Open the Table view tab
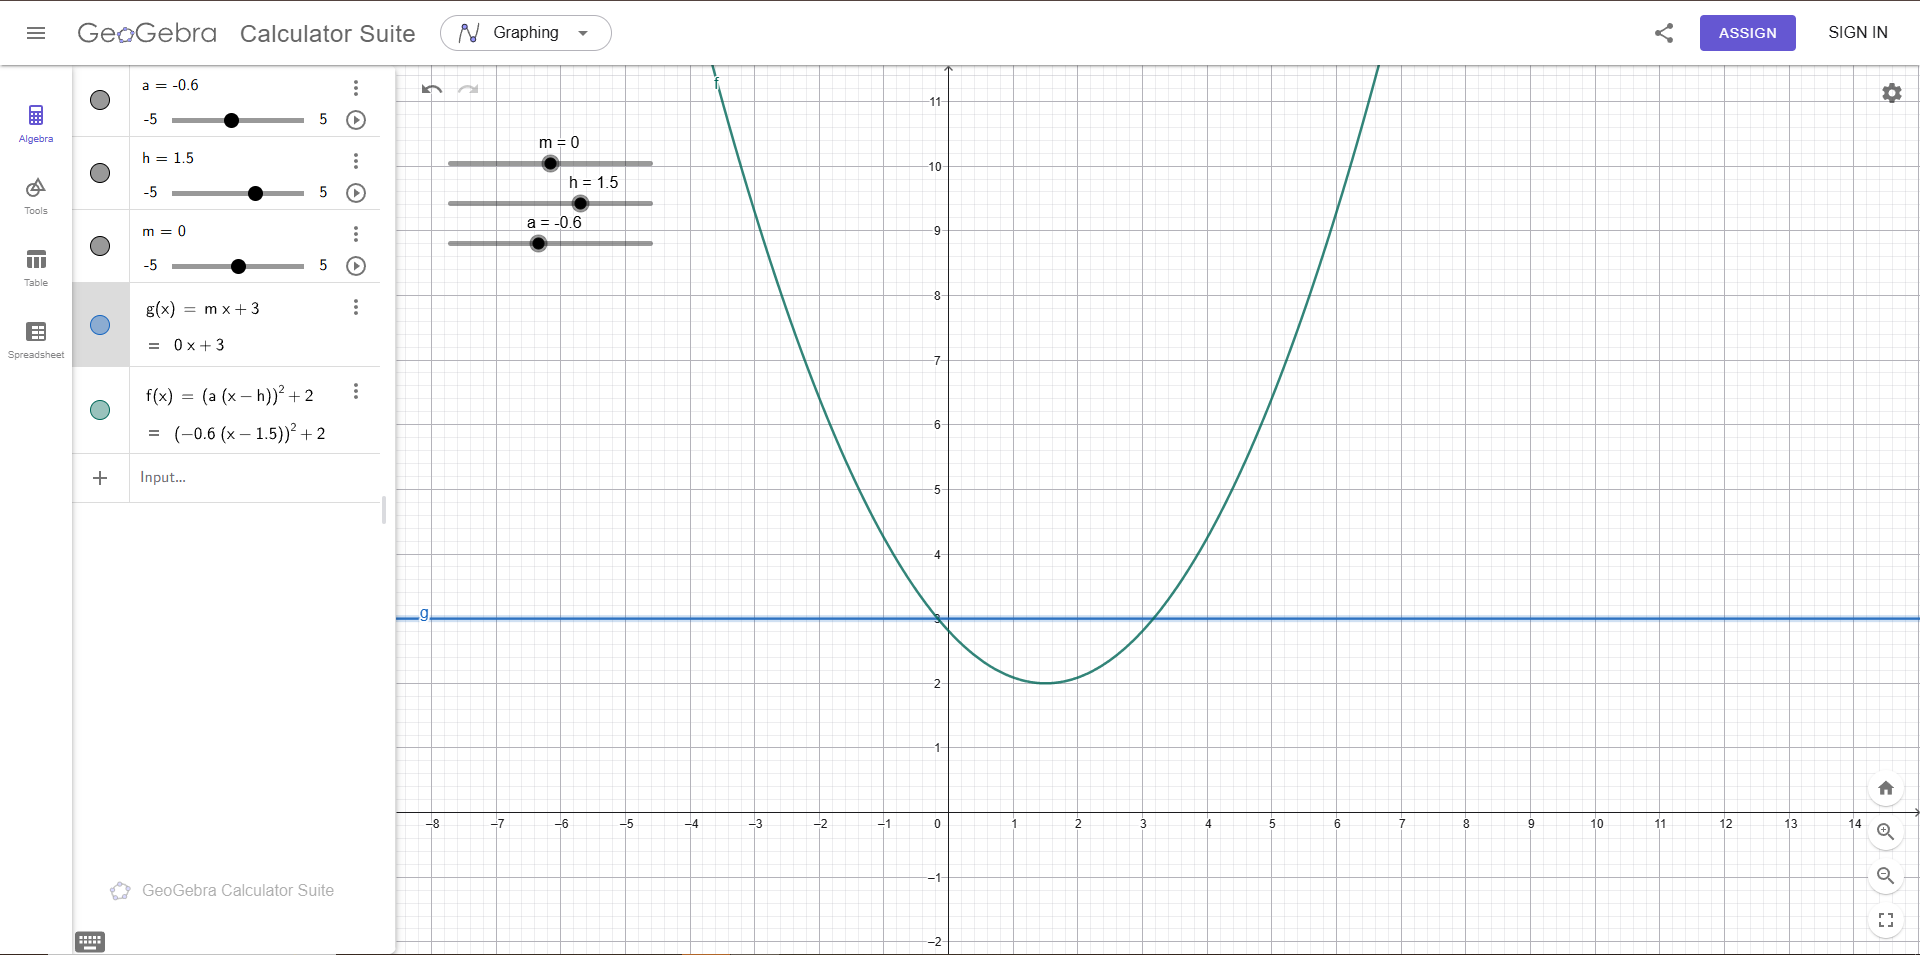 click(36, 268)
